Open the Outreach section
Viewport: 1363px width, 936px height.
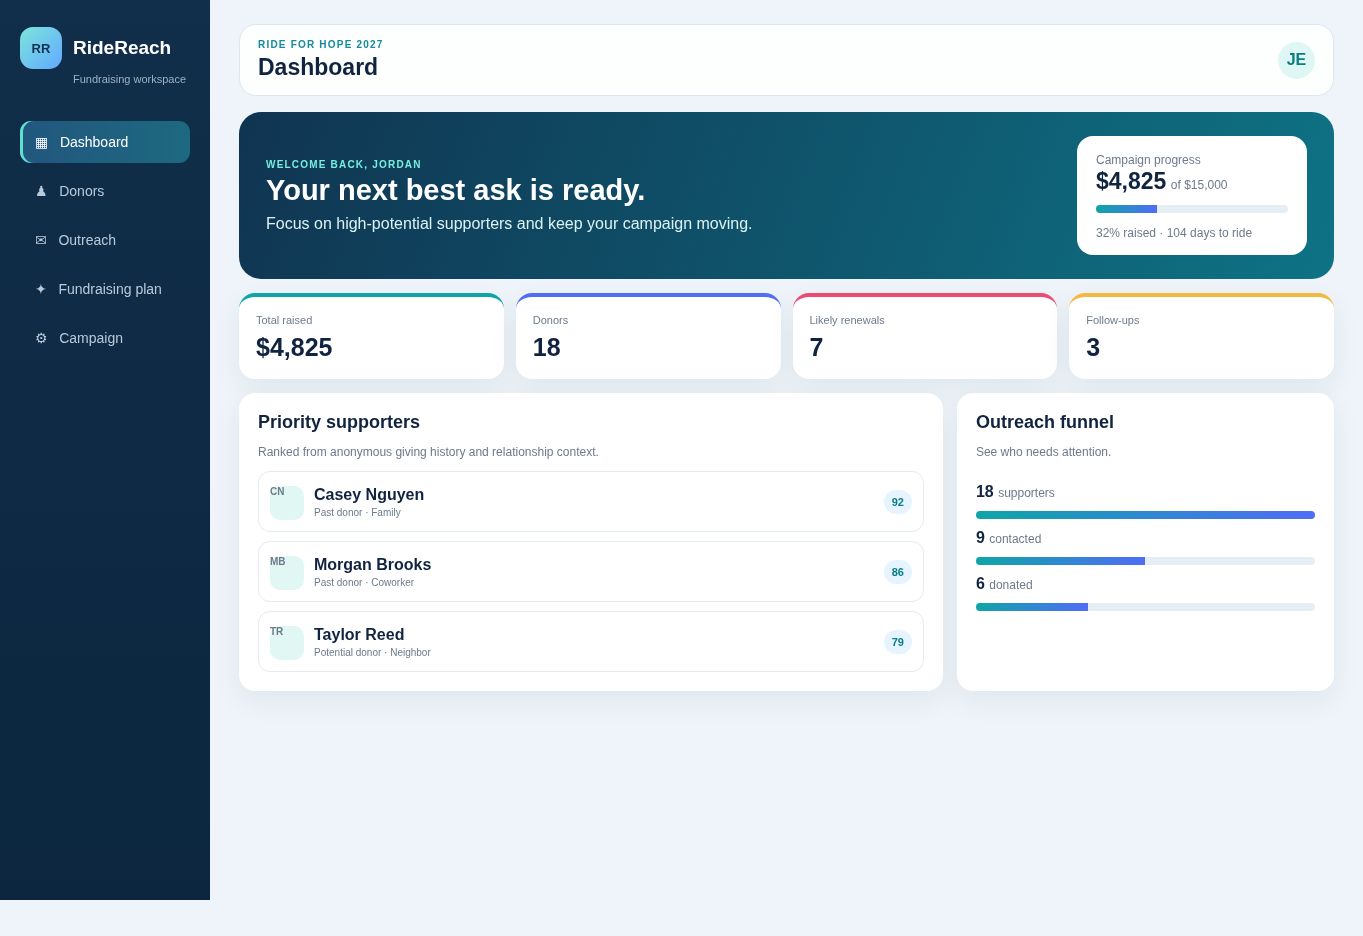105,240
